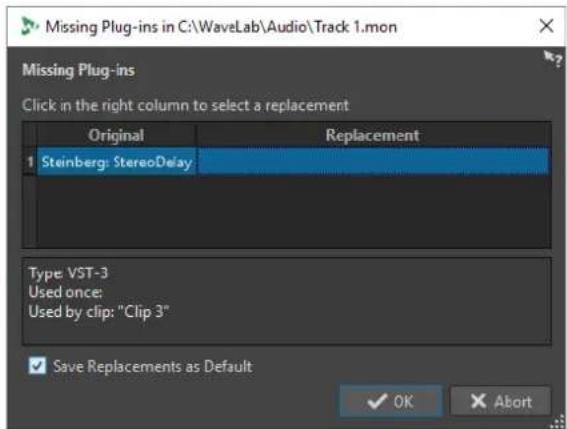Click the Missing Plug-ins heading text

78,70
